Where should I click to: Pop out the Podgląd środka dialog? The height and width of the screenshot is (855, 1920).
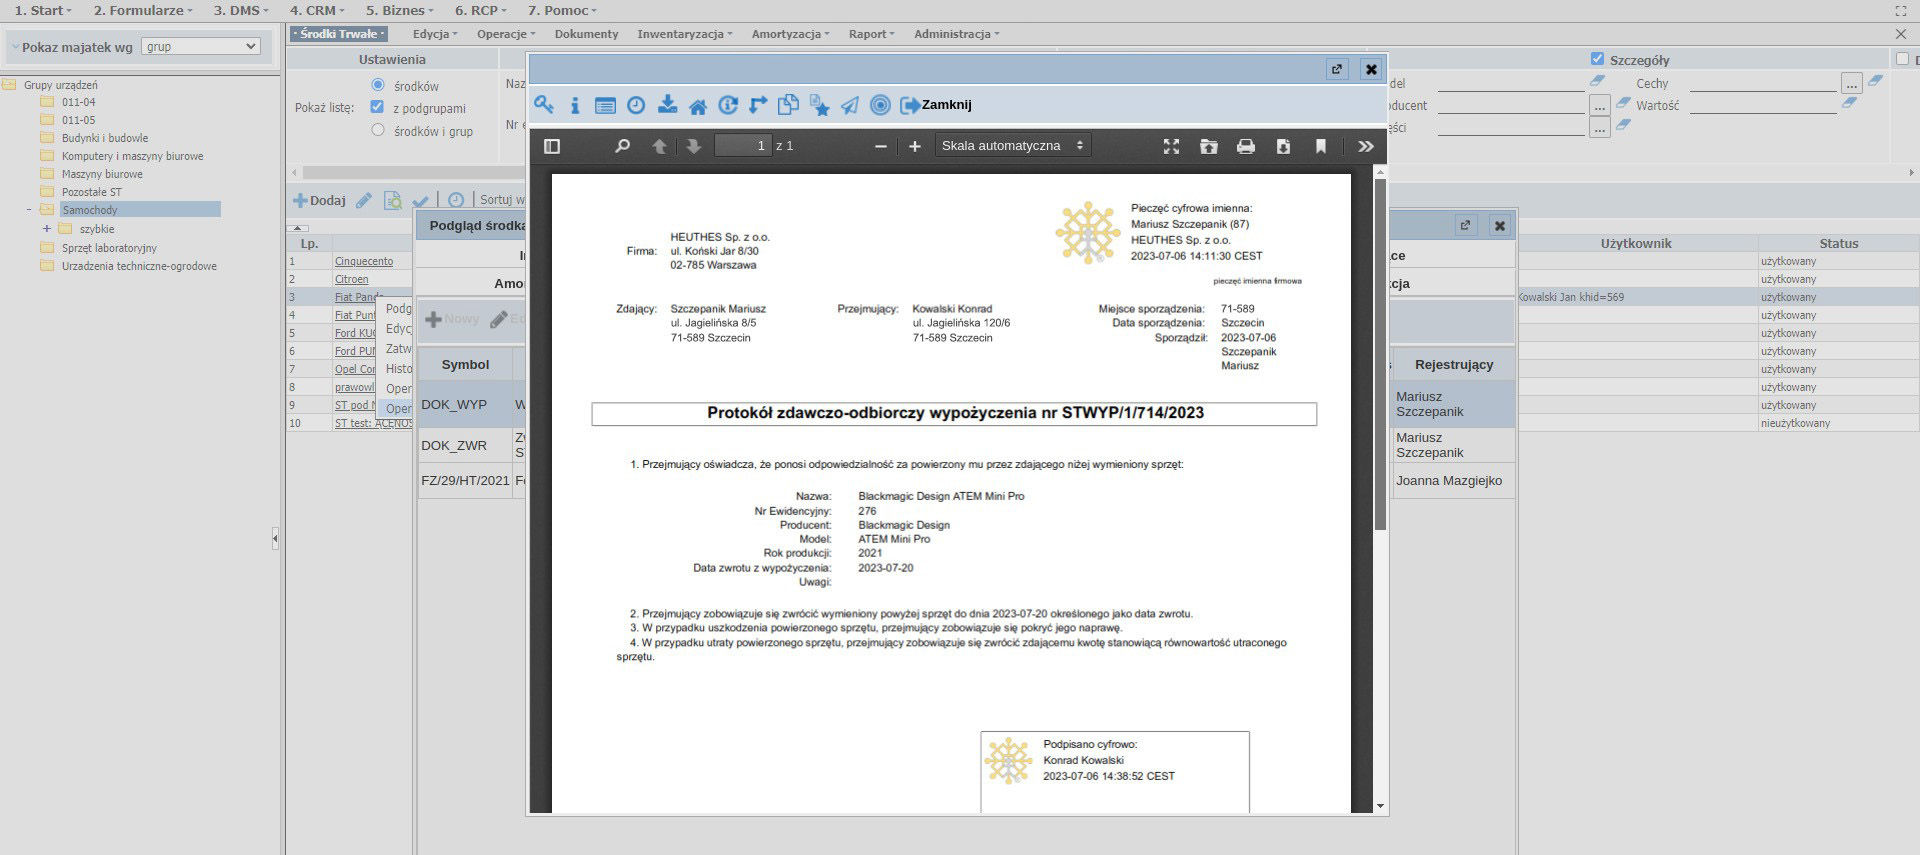[x=1465, y=225]
